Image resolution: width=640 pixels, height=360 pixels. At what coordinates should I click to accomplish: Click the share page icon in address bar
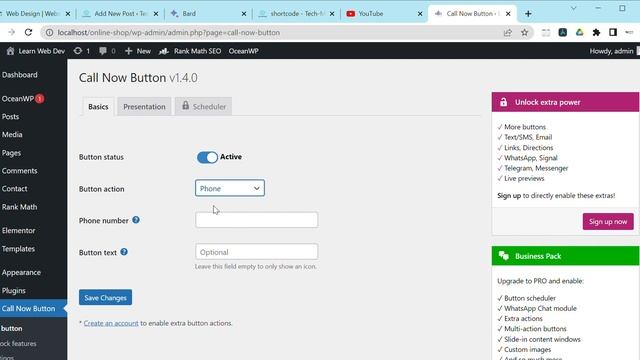click(x=507, y=32)
